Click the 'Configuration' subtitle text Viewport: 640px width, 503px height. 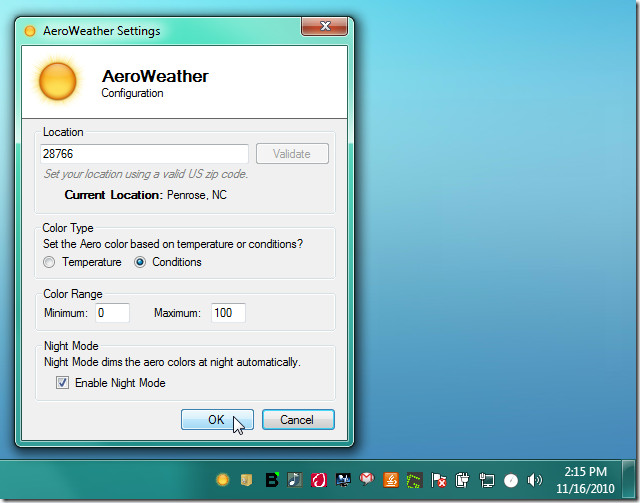point(132,93)
